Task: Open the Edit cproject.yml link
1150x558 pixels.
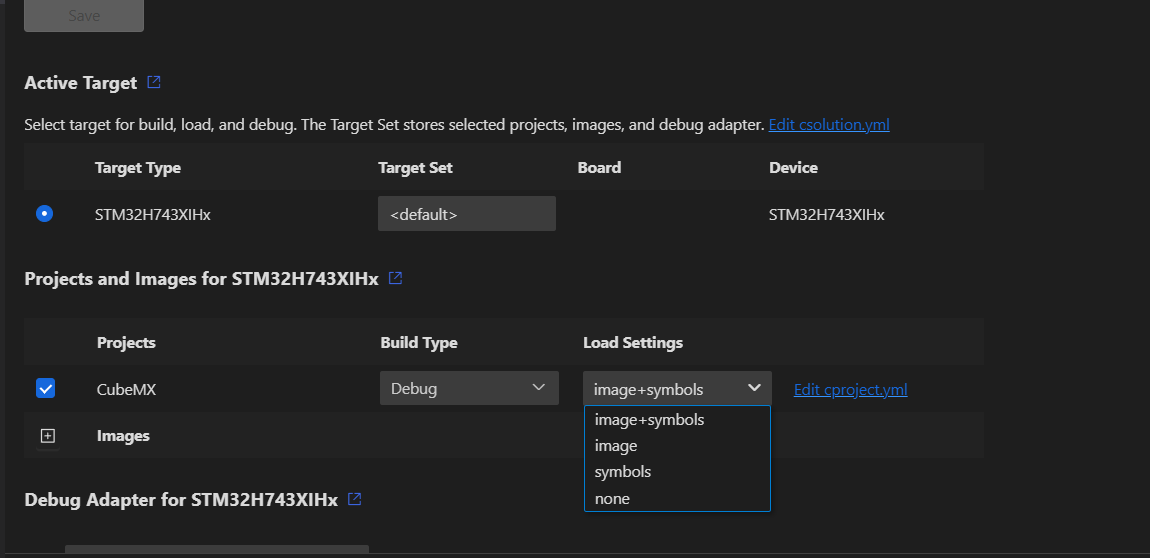Action: (x=850, y=390)
